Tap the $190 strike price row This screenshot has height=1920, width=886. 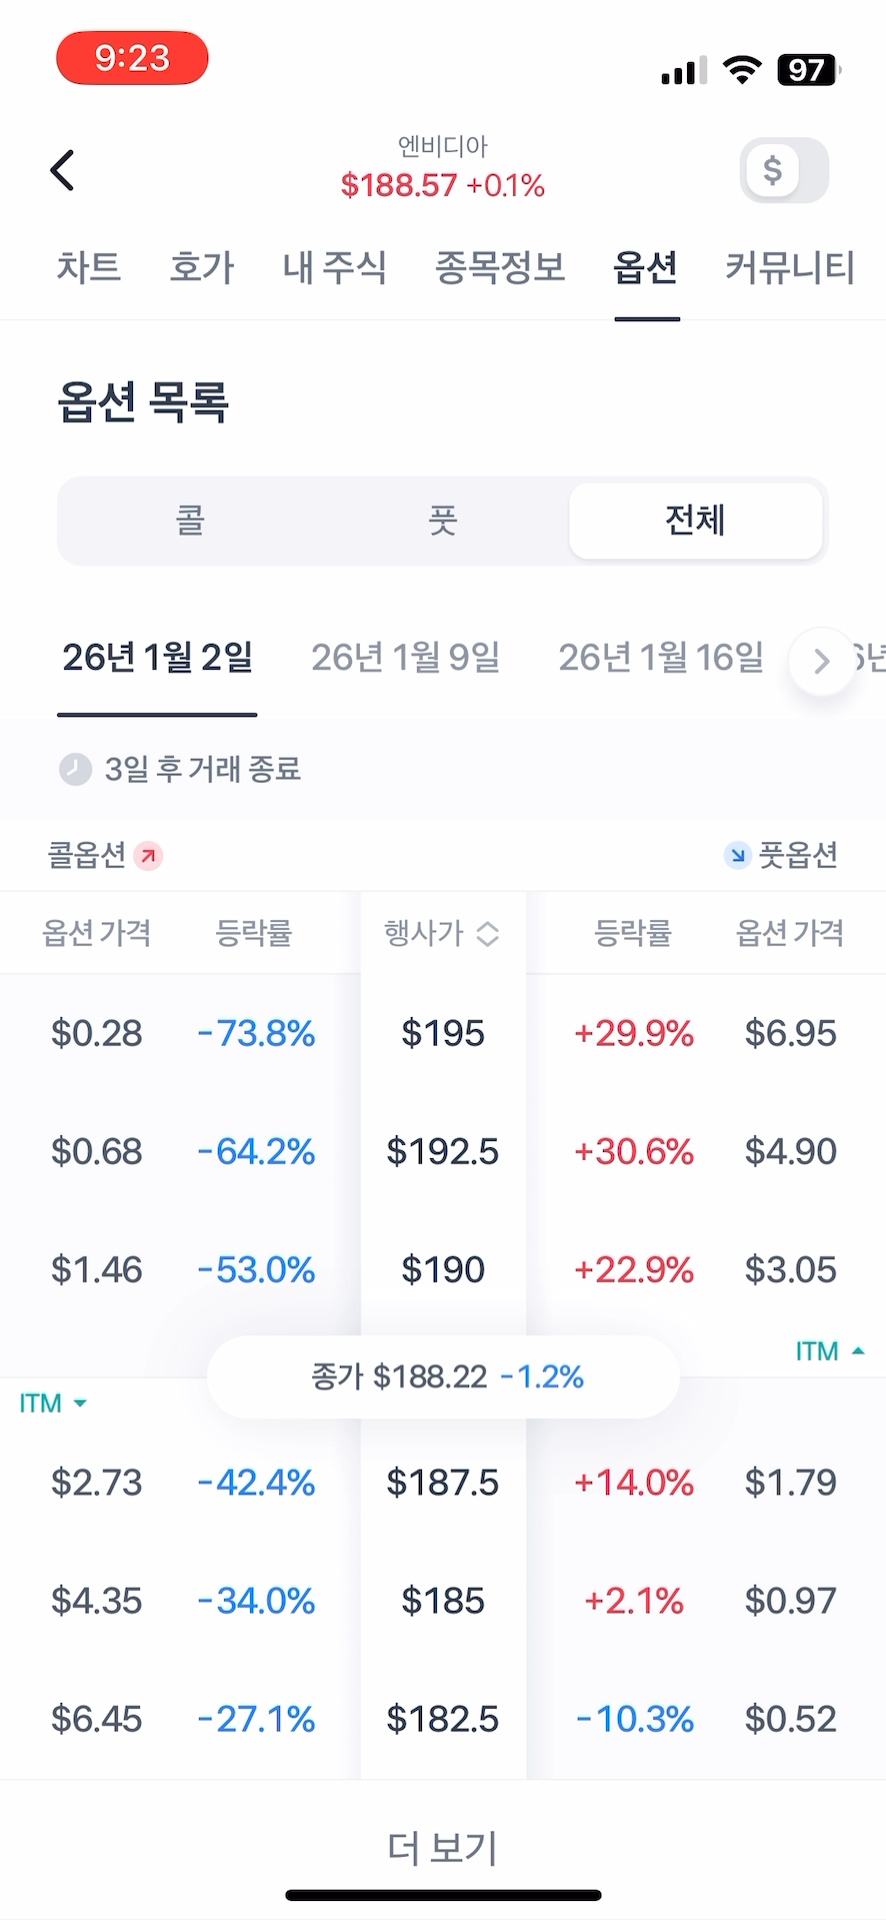[x=443, y=1270]
